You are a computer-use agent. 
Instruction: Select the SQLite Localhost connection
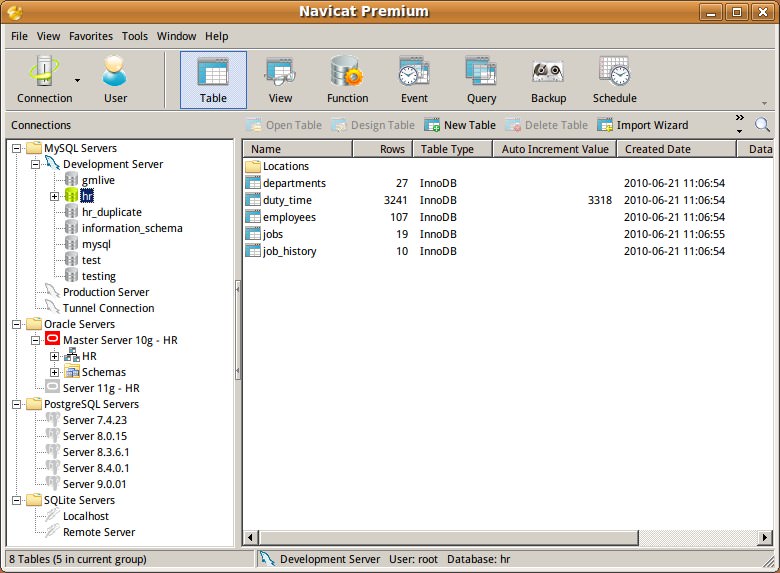click(x=86, y=516)
